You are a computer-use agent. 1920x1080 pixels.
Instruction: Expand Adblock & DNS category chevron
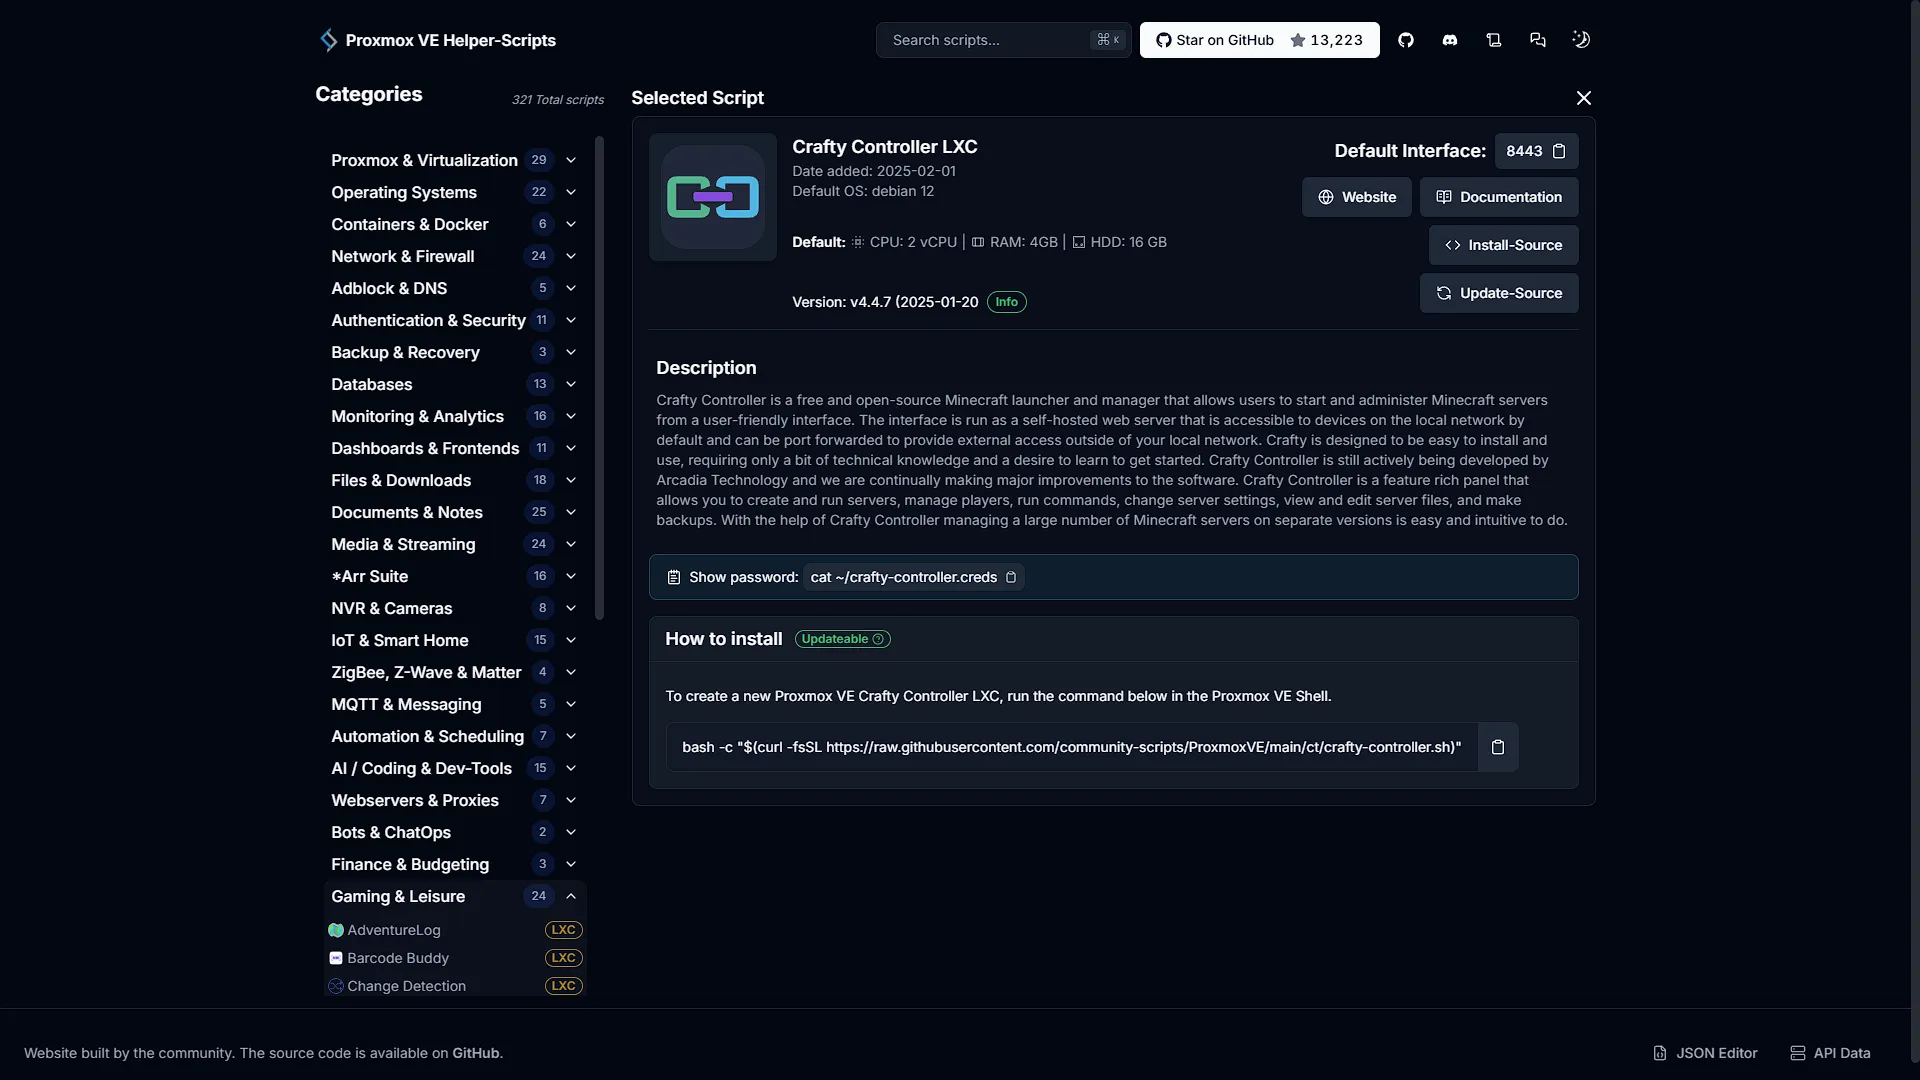571,288
